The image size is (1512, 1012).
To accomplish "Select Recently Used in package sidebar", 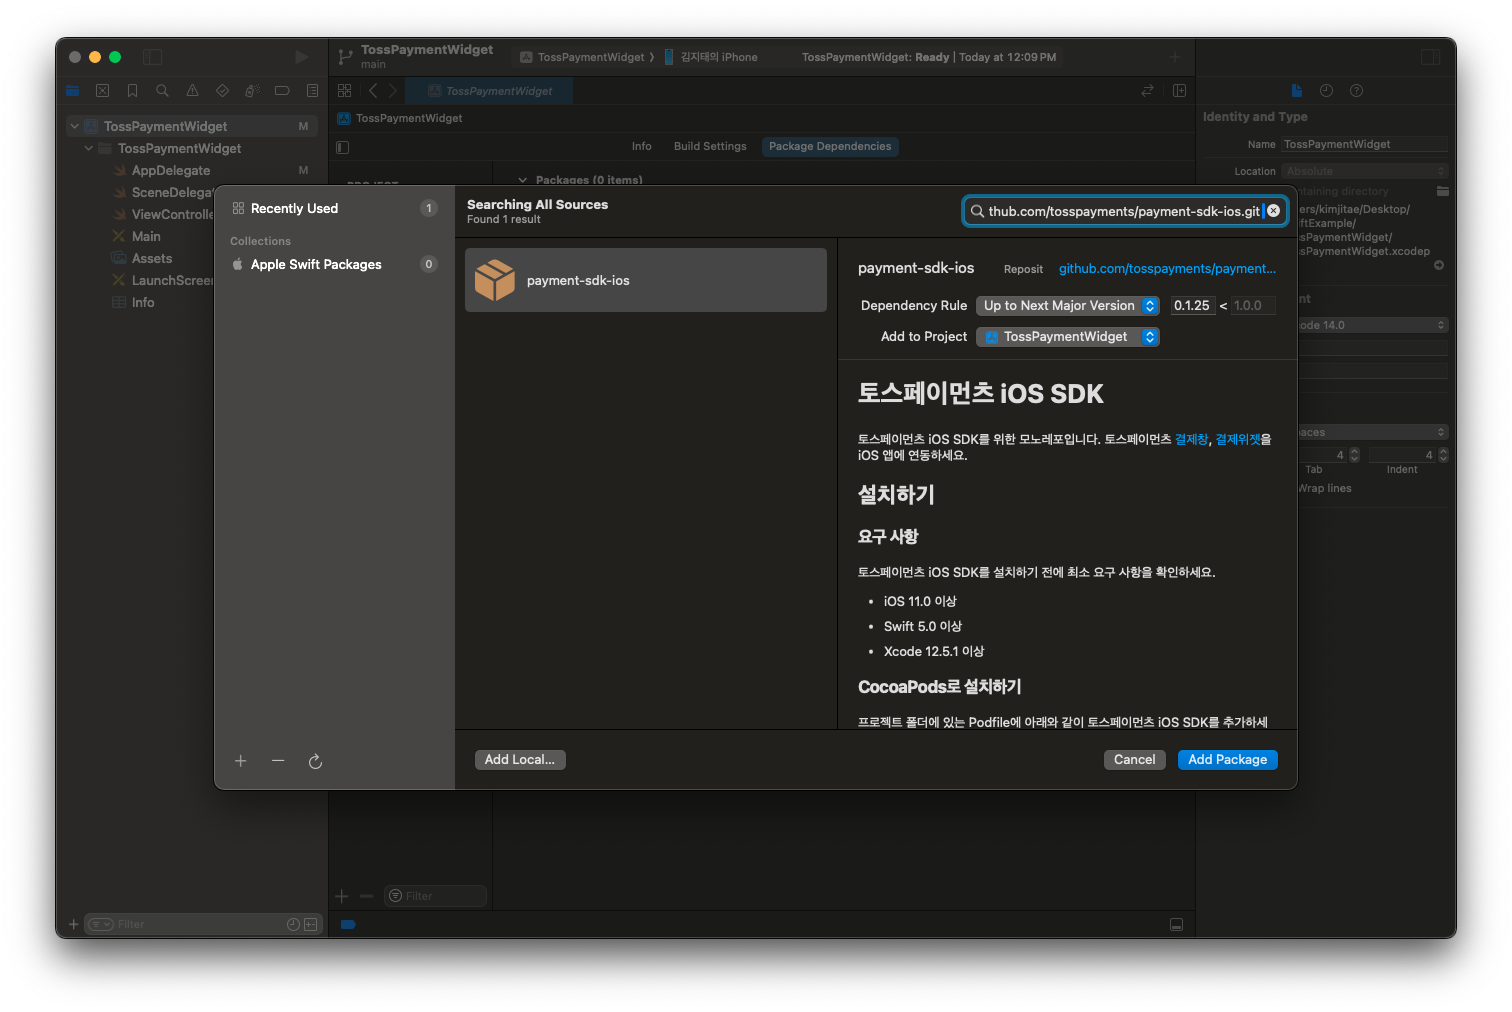I will click(334, 208).
